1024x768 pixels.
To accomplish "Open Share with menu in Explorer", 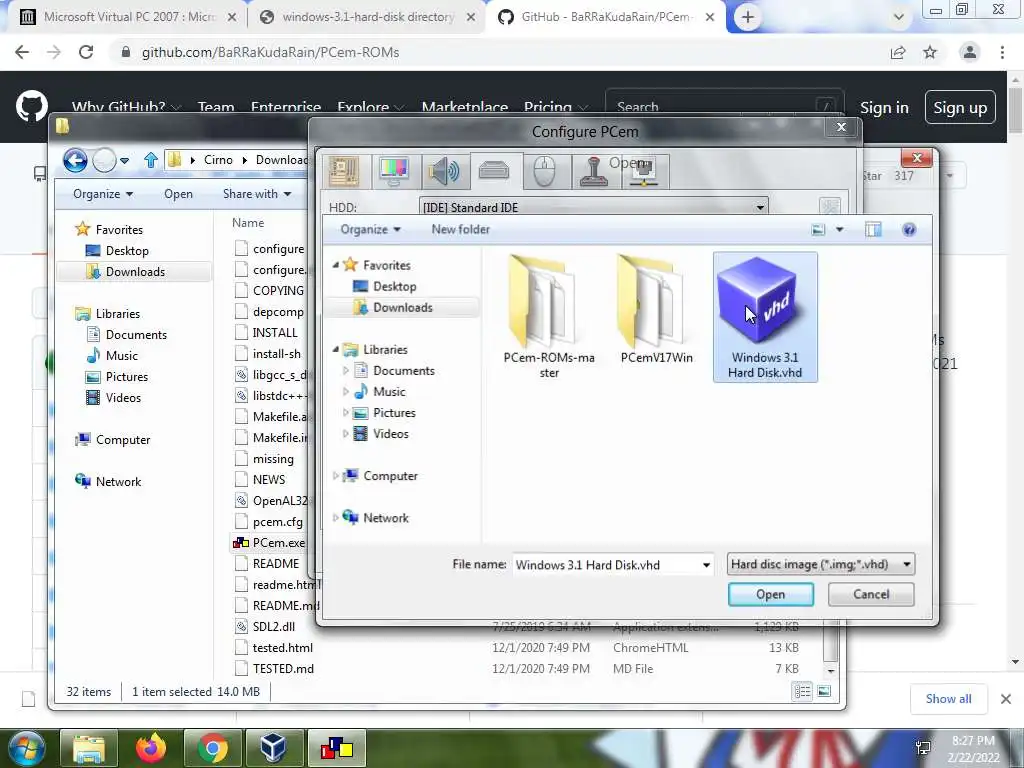I will 257,194.
